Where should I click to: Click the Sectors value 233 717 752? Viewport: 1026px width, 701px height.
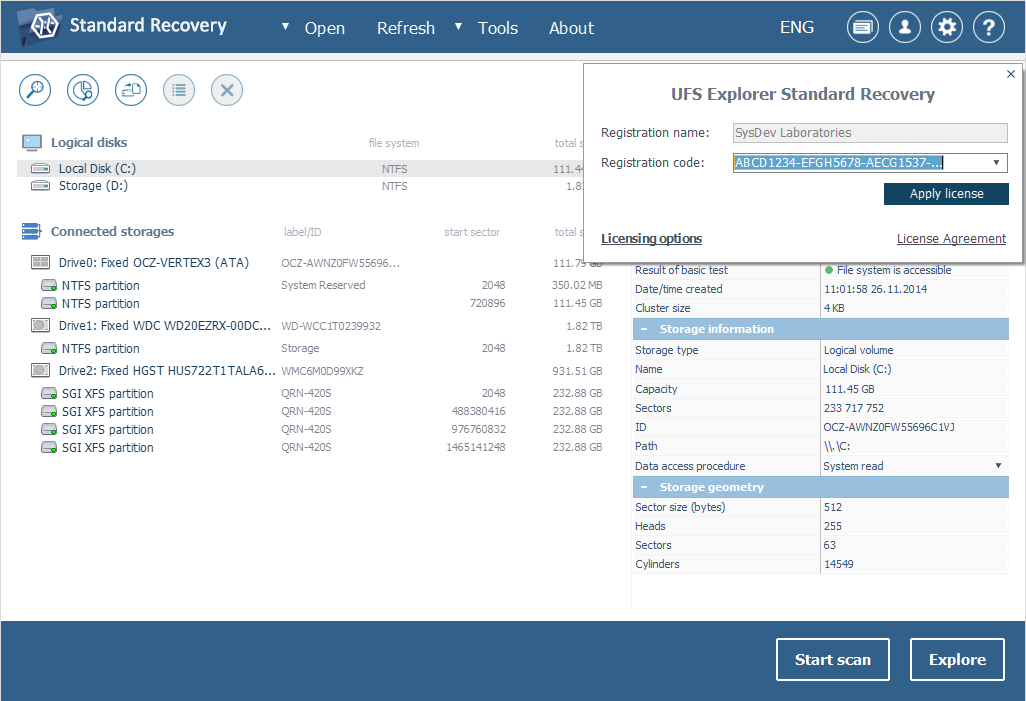(x=854, y=408)
